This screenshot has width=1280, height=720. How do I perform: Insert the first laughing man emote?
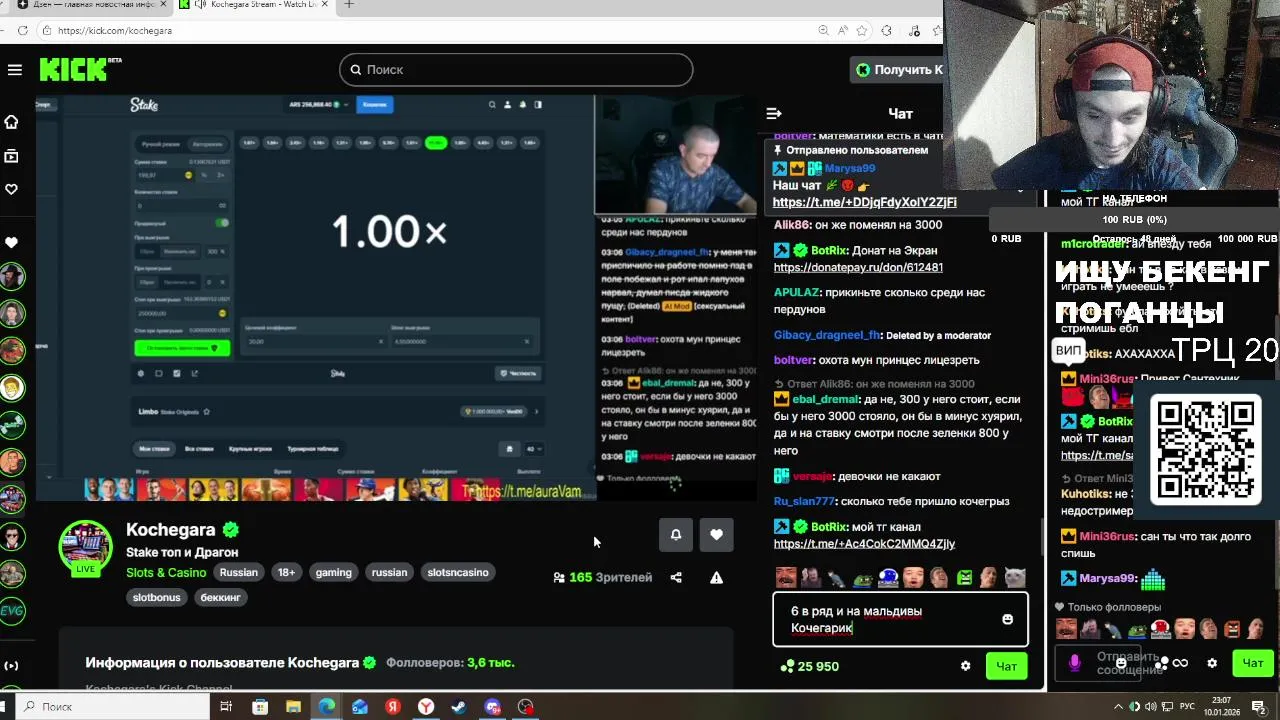coord(787,577)
